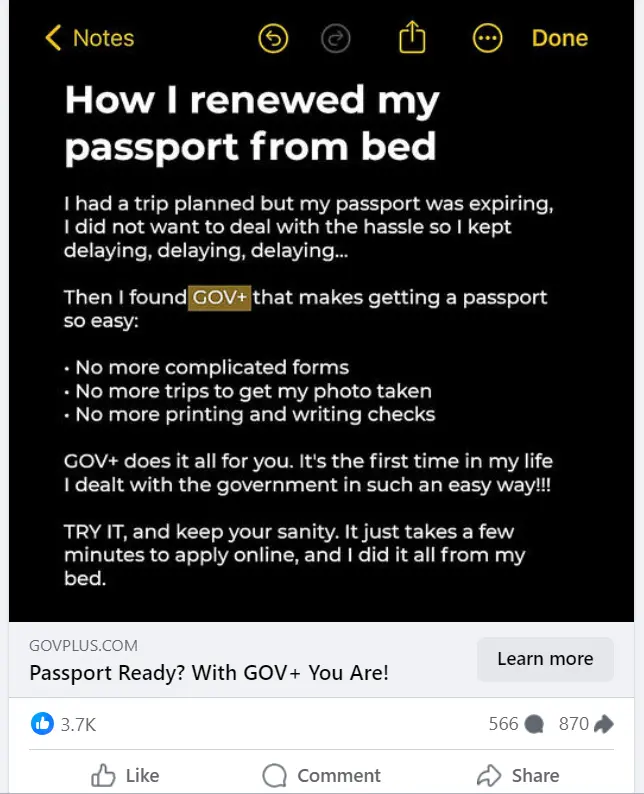Tap Done in the note header
This screenshot has height=794, width=644.
560,38
